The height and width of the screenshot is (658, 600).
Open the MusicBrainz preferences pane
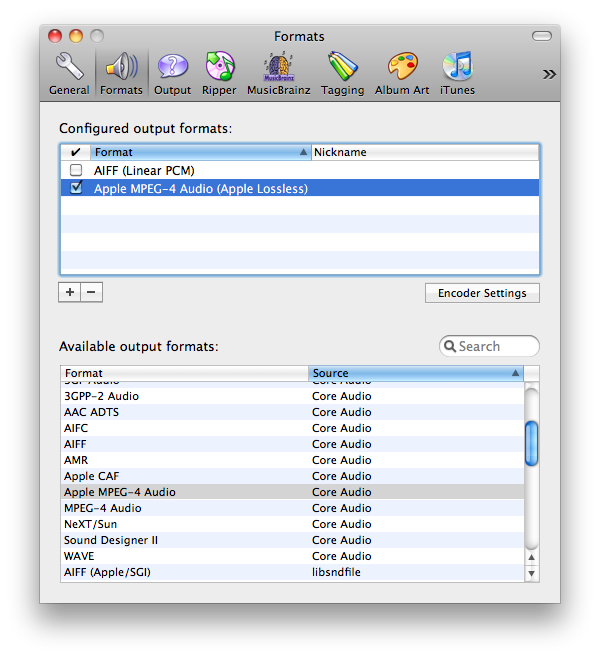tap(279, 73)
